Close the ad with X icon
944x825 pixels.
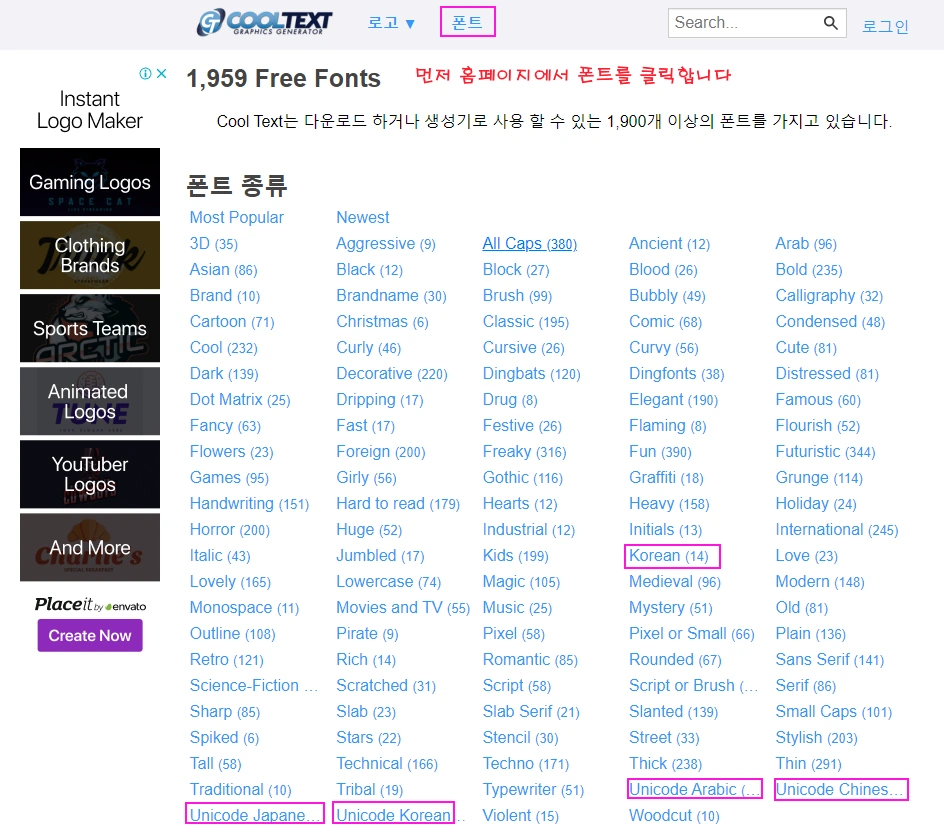coord(161,73)
